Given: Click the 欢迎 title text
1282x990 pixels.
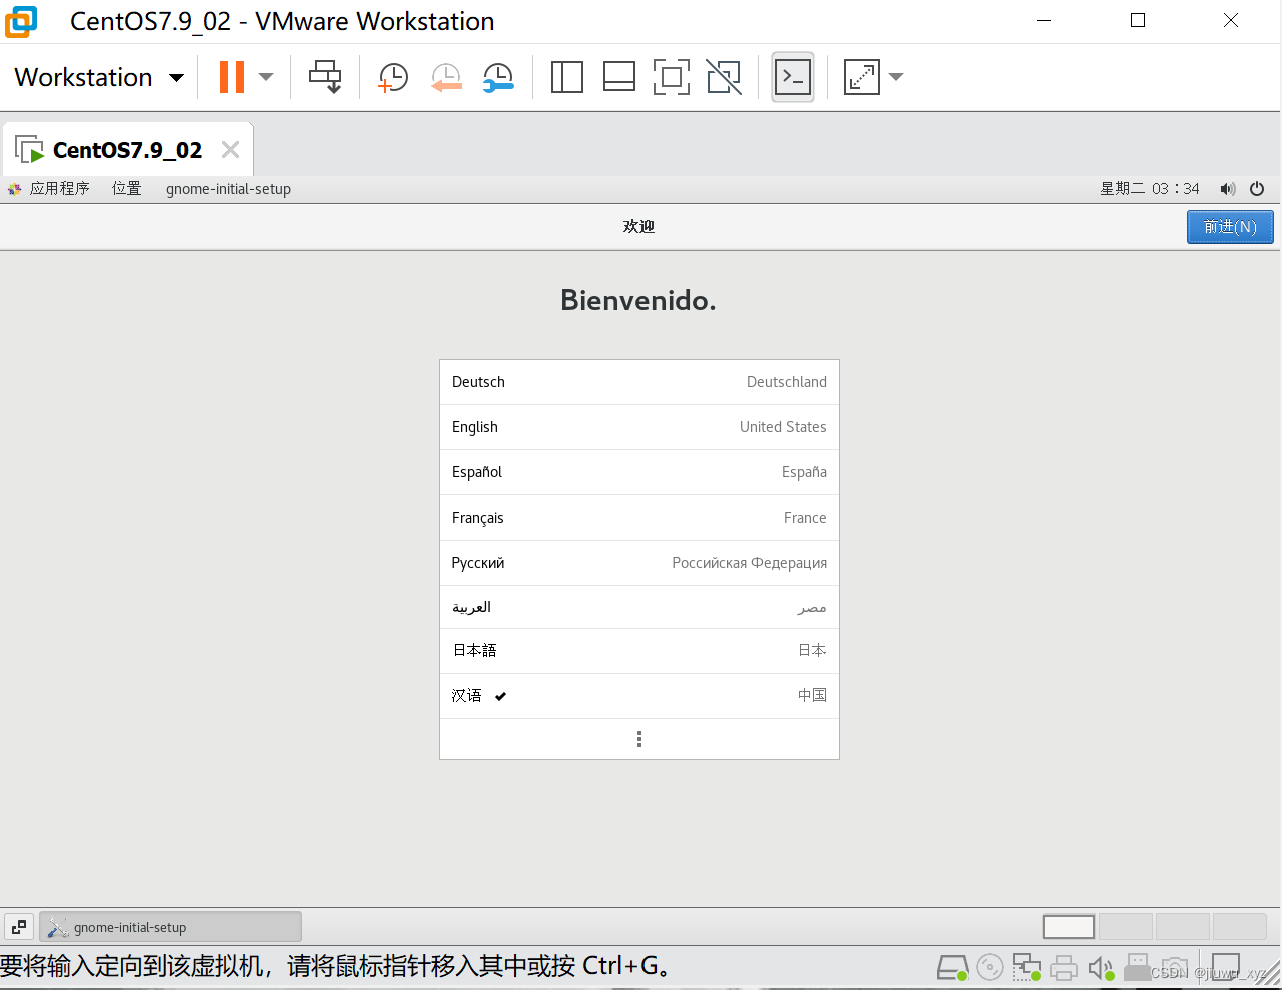Looking at the screenshot, I should pyautogui.click(x=639, y=227).
